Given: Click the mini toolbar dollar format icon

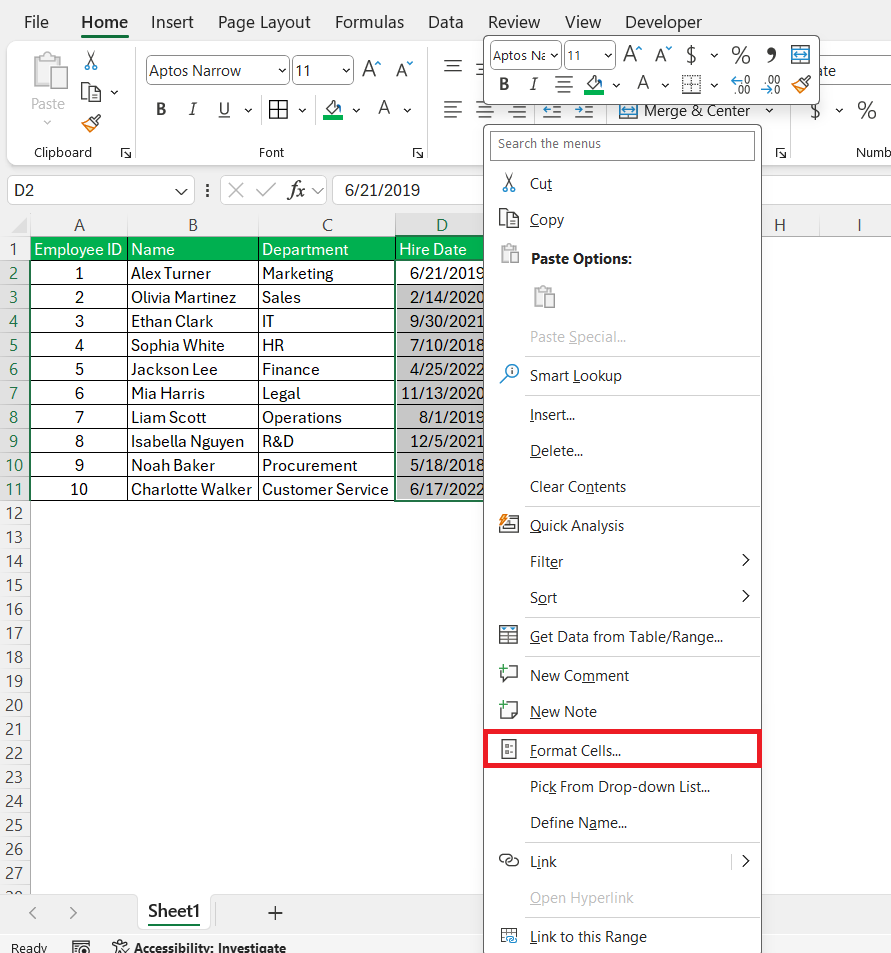Looking at the screenshot, I should click(691, 55).
